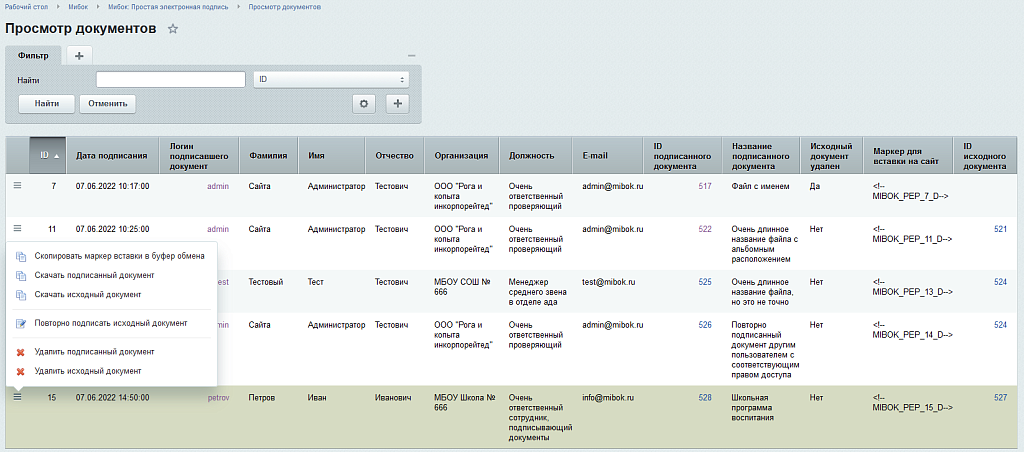The height and width of the screenshot is (452, 1024).
Task: Collapse the filter panel with minus icon
Action: (412, 55)
